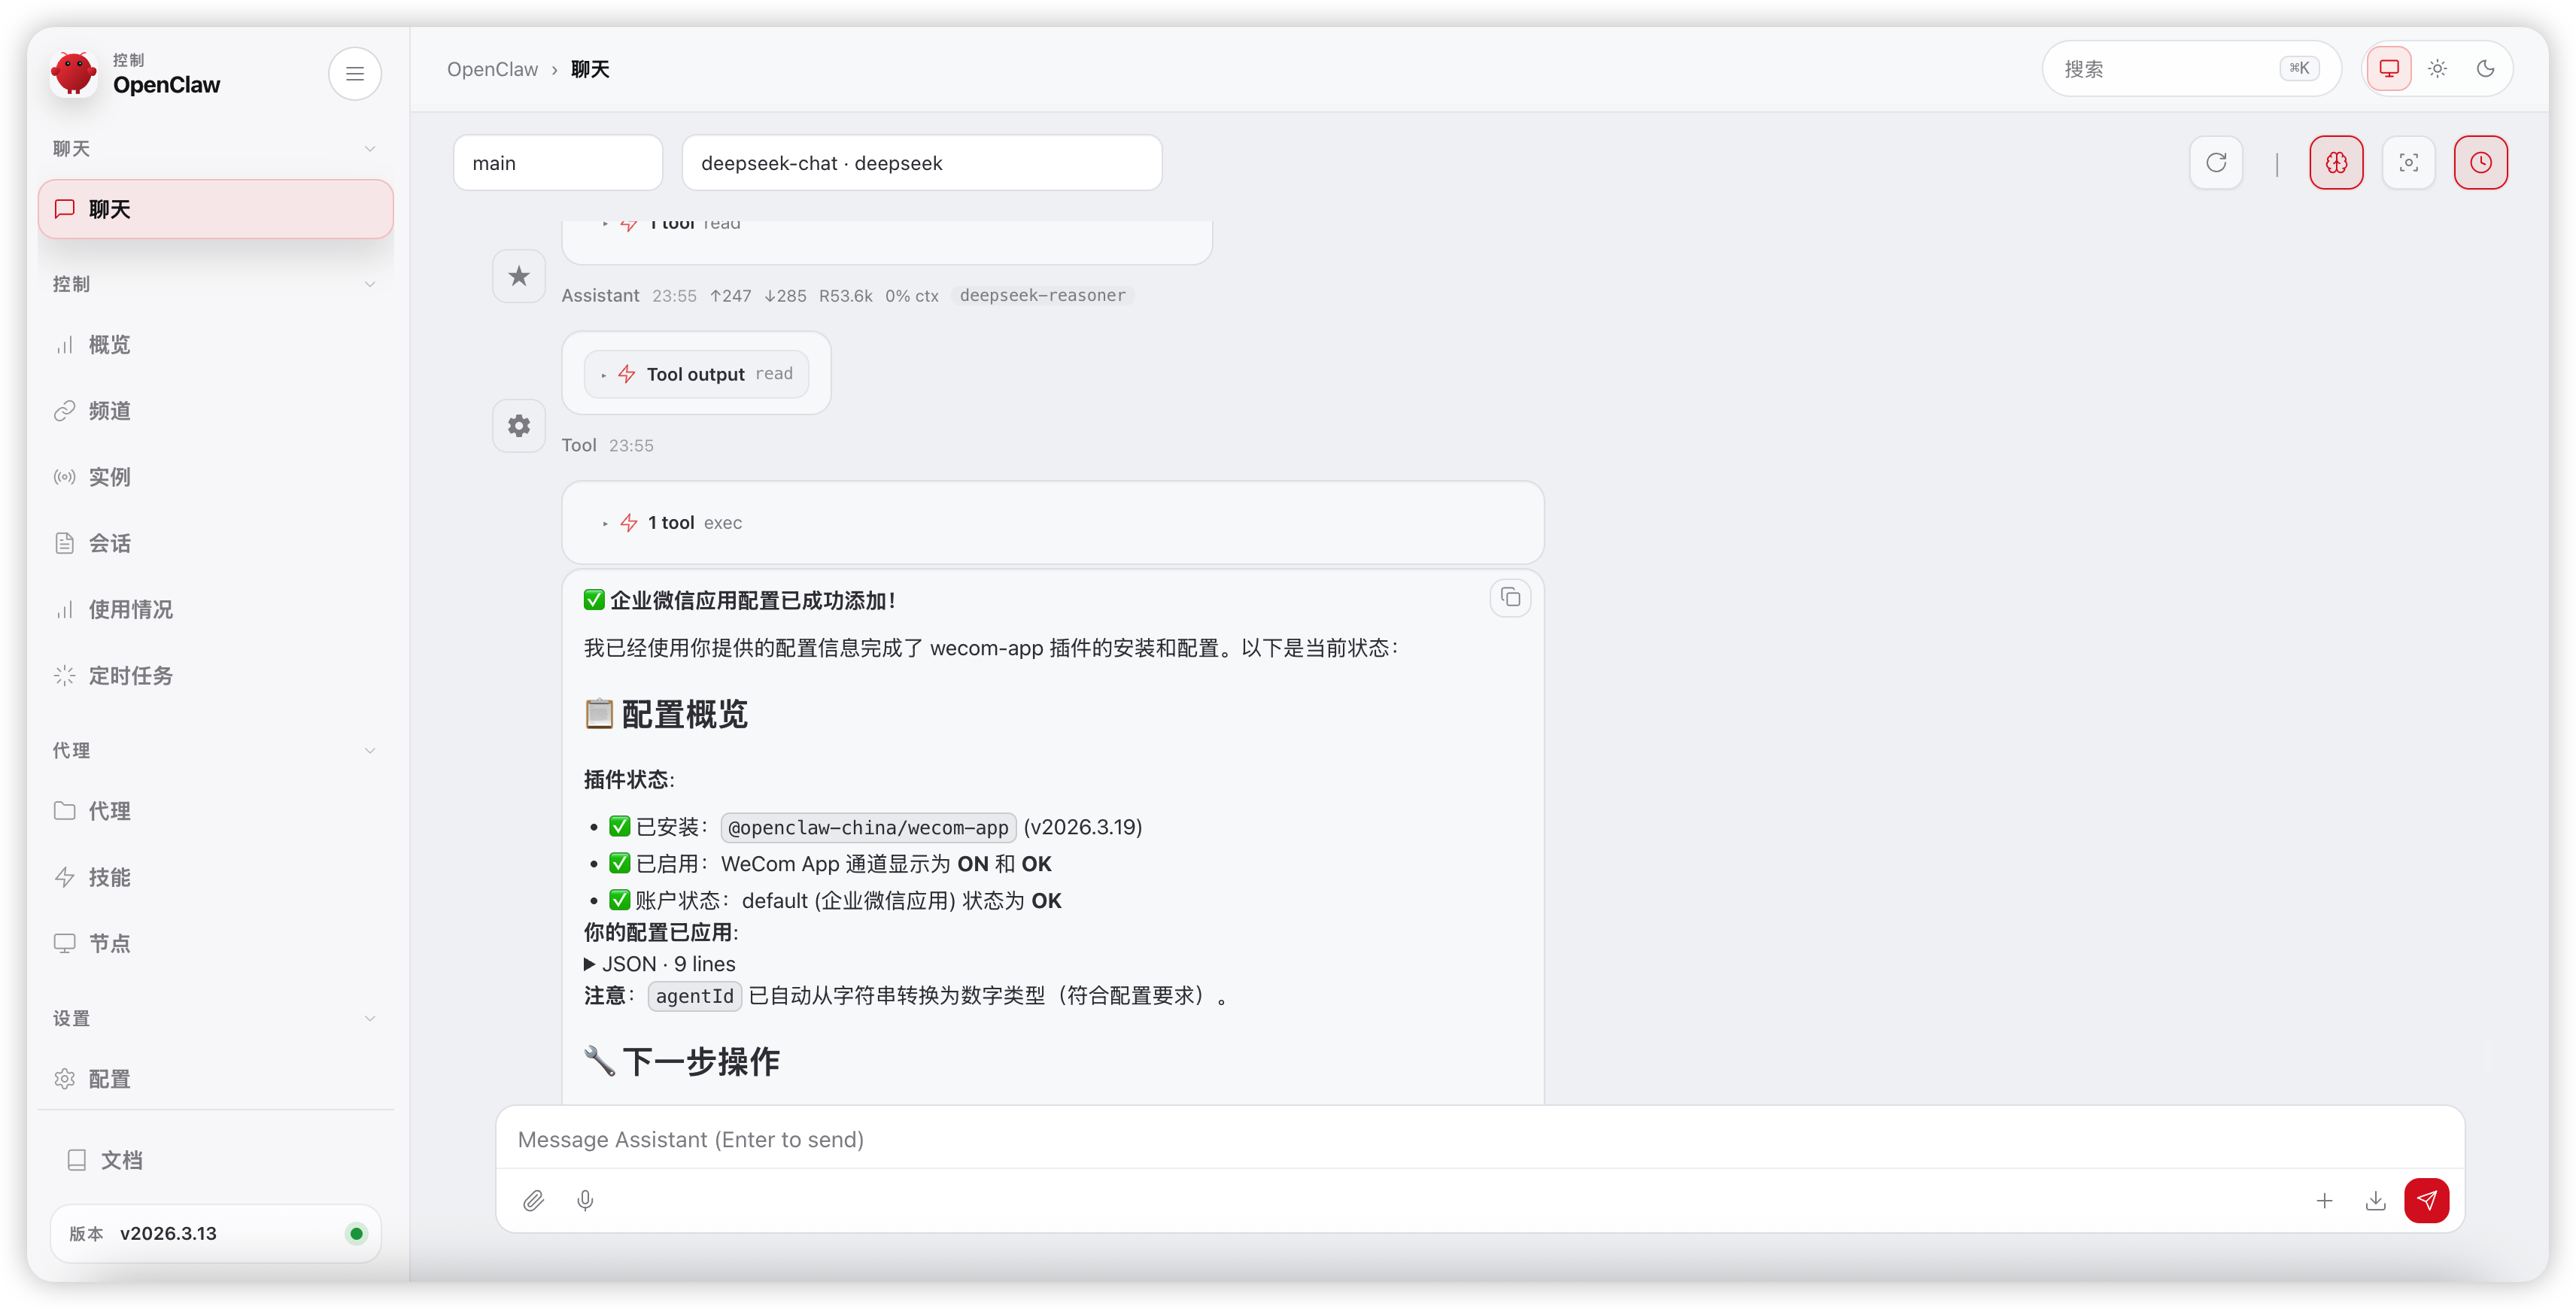Open the 文档 link
Screen dimensions: 2576x1309
tap(120, 1160)
